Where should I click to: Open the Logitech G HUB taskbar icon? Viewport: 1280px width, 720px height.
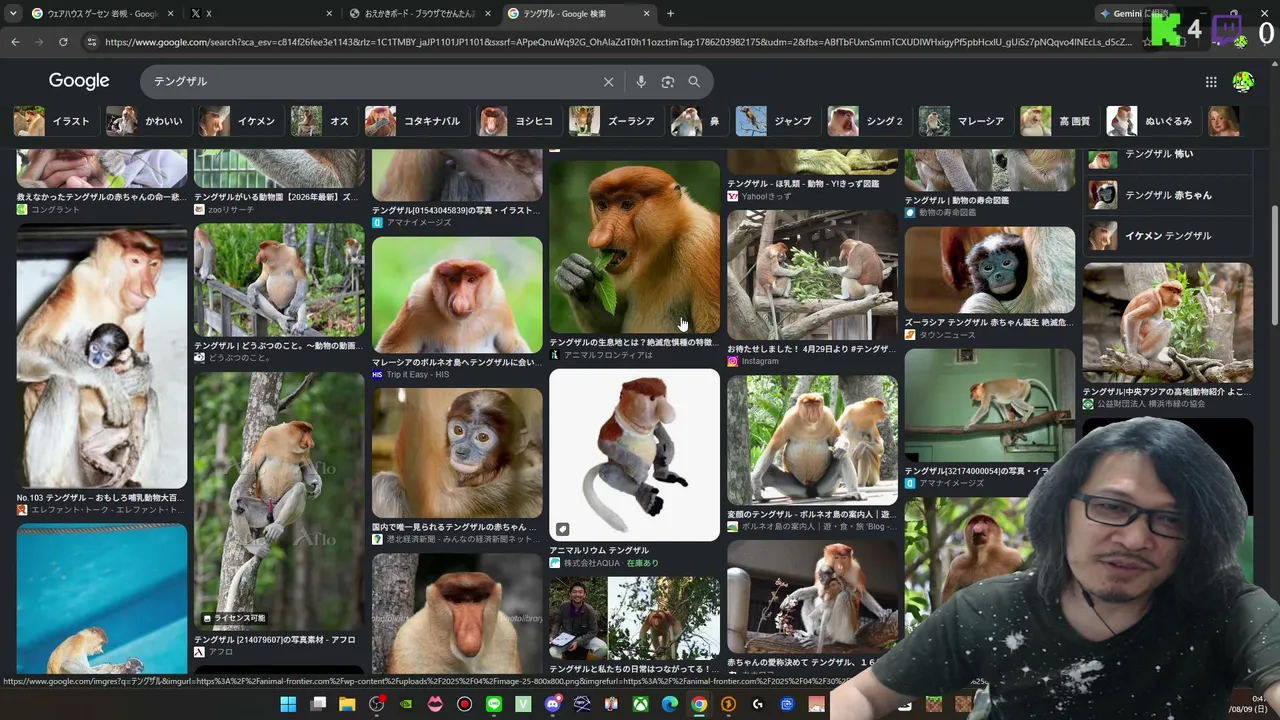pyautogui.click(x=758, y=704)
